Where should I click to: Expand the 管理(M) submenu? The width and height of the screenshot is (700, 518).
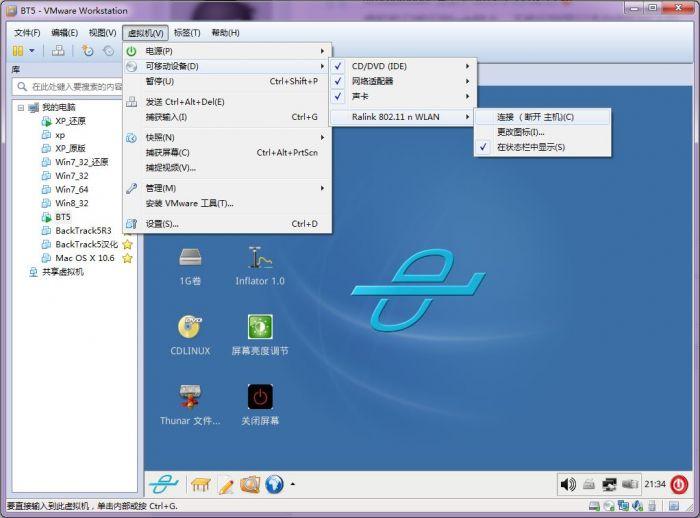coord(227,188)
